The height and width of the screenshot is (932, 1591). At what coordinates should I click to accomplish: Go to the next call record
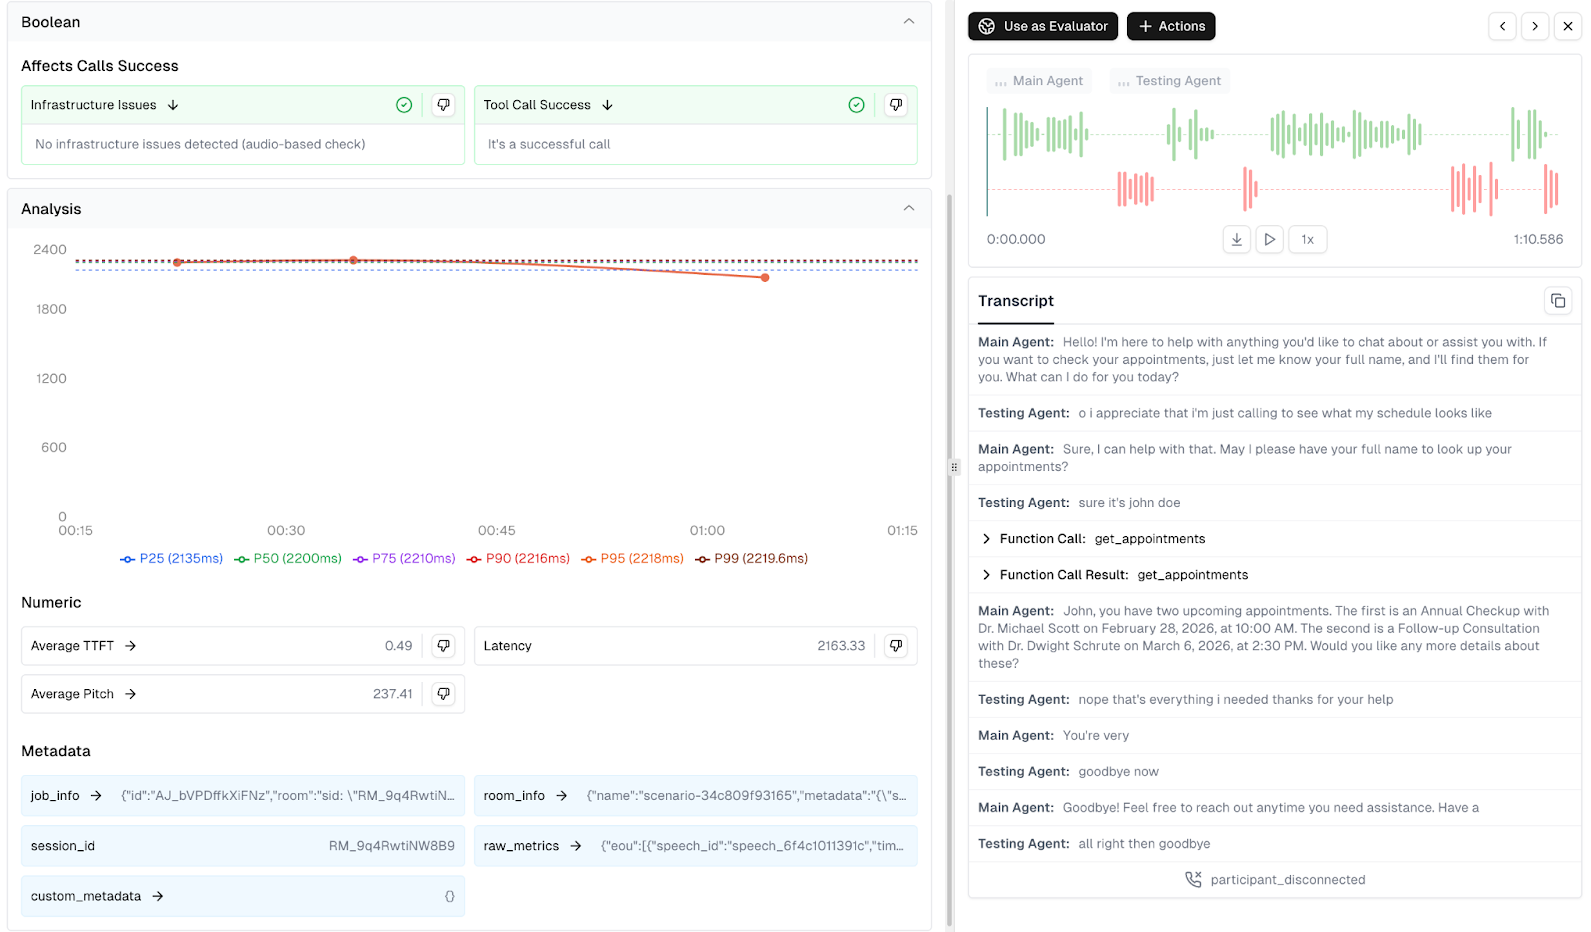[x=1535, y=27]
